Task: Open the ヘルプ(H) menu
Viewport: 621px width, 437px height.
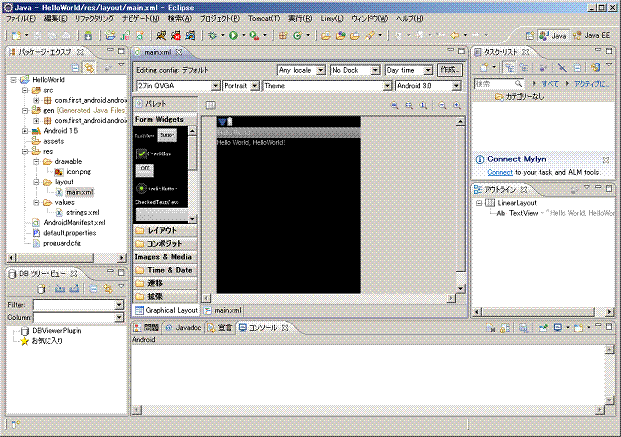Action: (410, 19)
